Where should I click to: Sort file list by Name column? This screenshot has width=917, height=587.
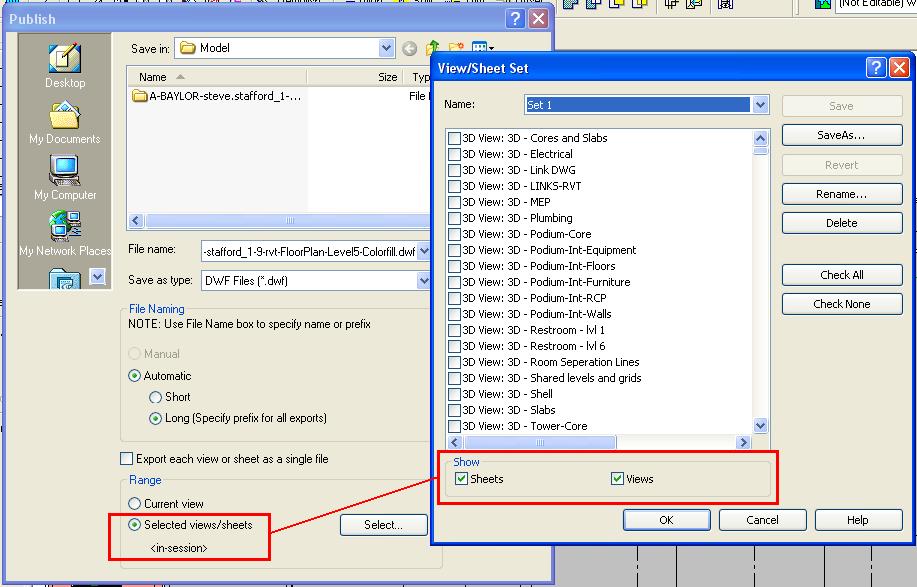[216, 77]
